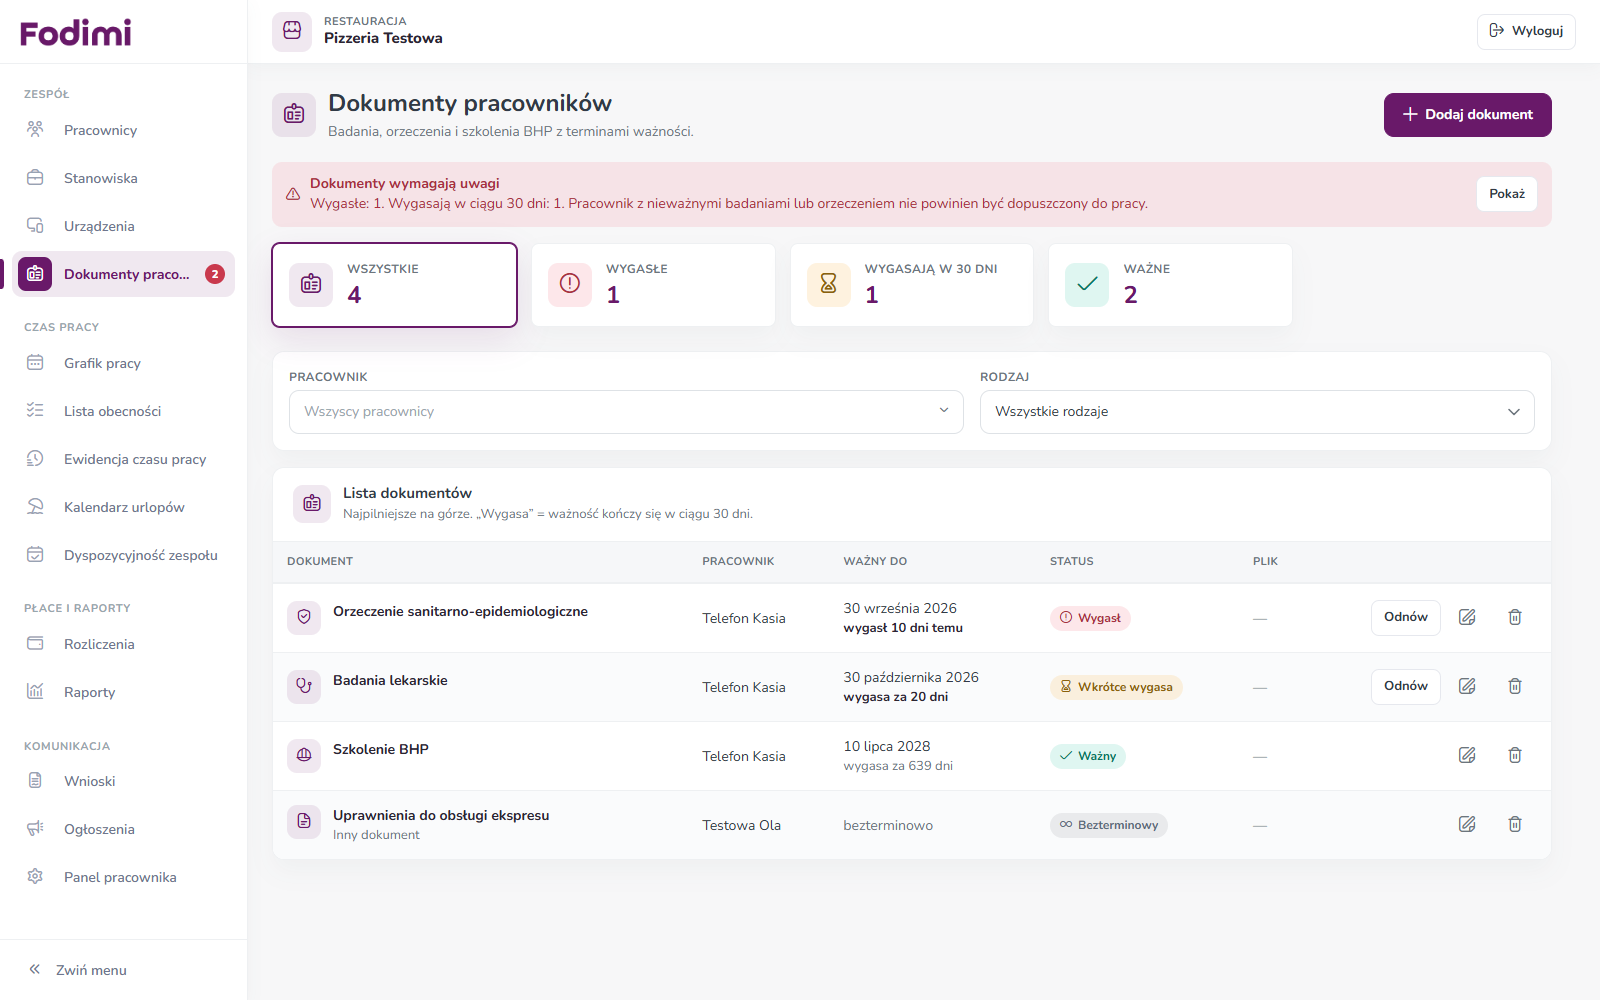Screen dimensions: 1600x1000
Task: Edit the Szkolenie BHP document
Action: [x=1467, y=755]
